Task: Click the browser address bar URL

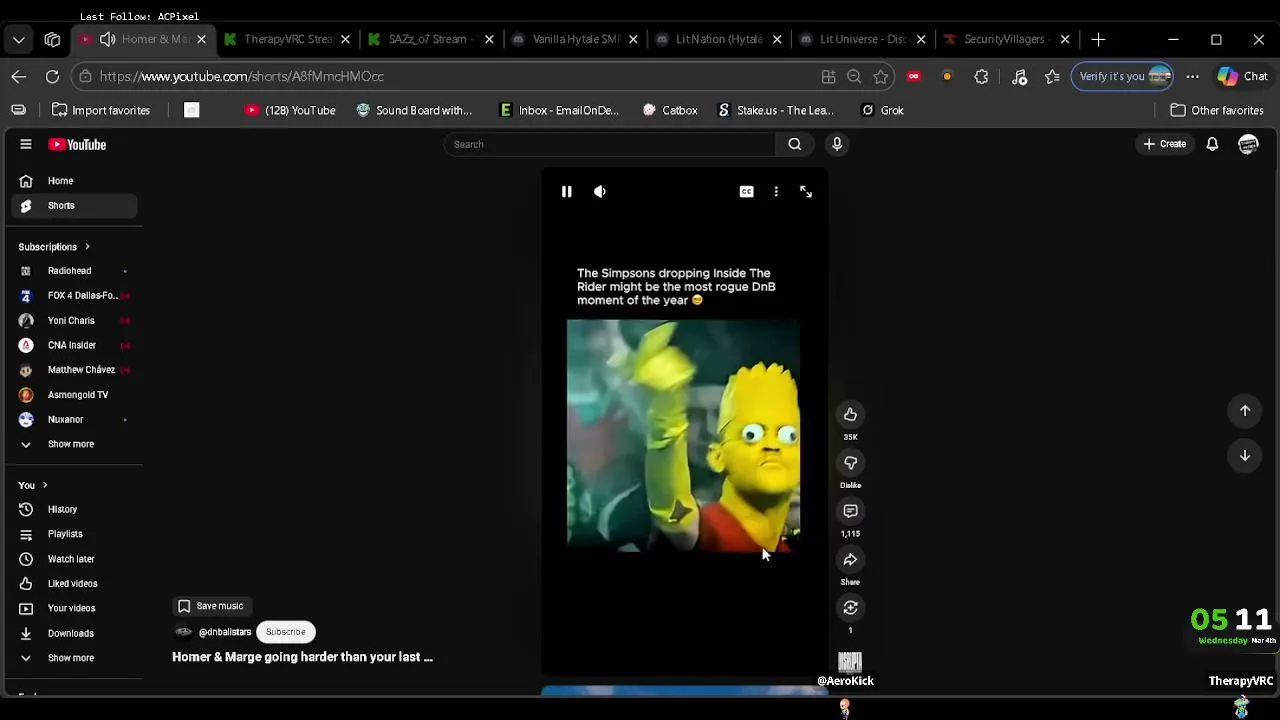Action: point(242,76)
